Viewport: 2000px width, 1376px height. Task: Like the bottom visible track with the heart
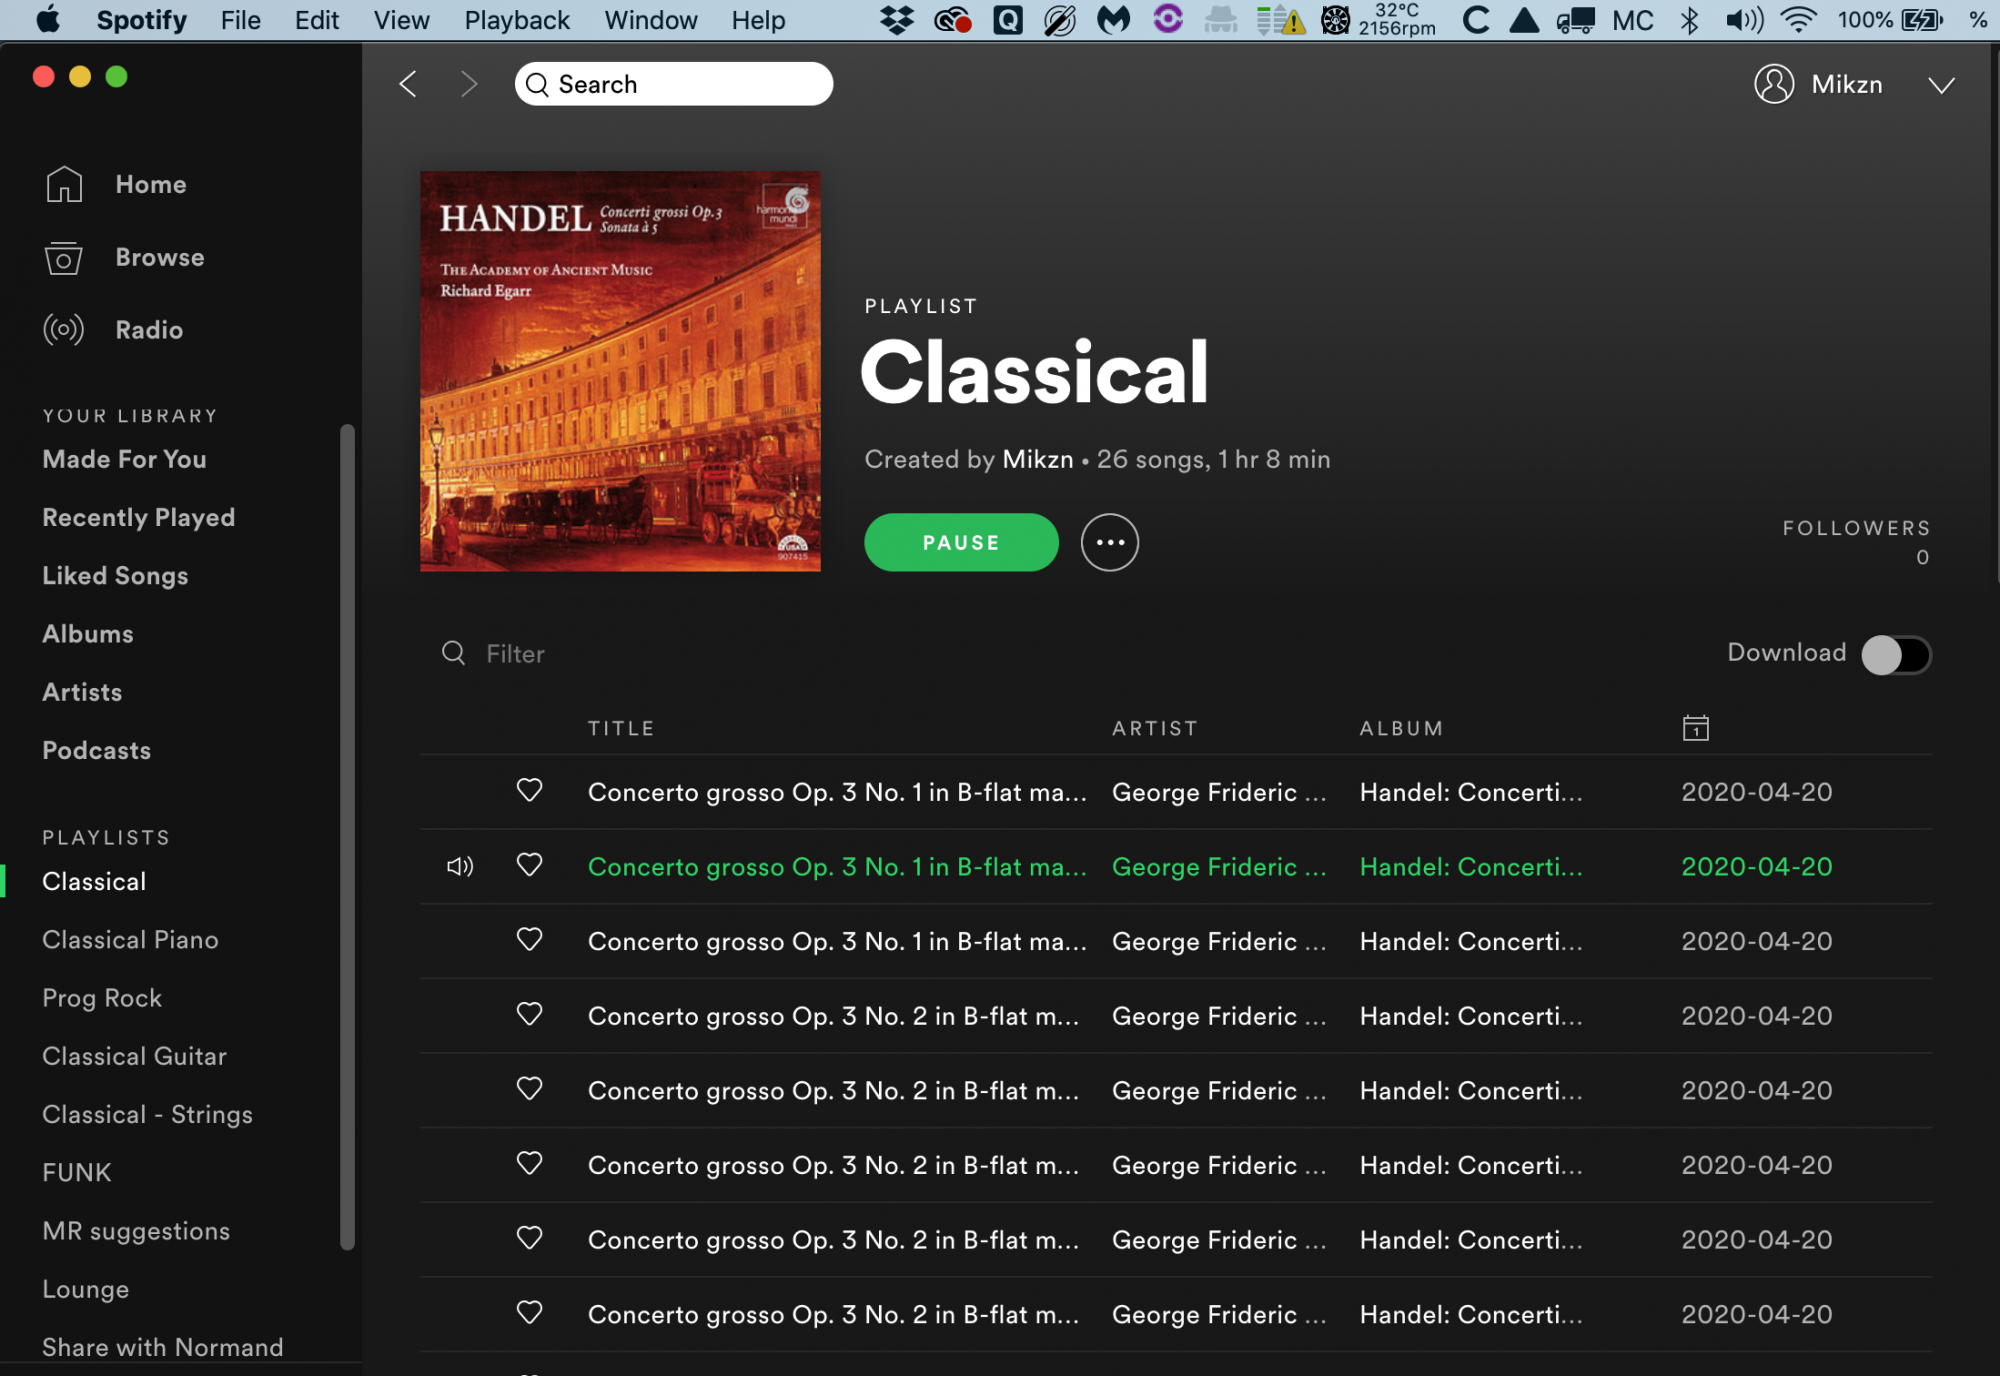(529, 1313)
